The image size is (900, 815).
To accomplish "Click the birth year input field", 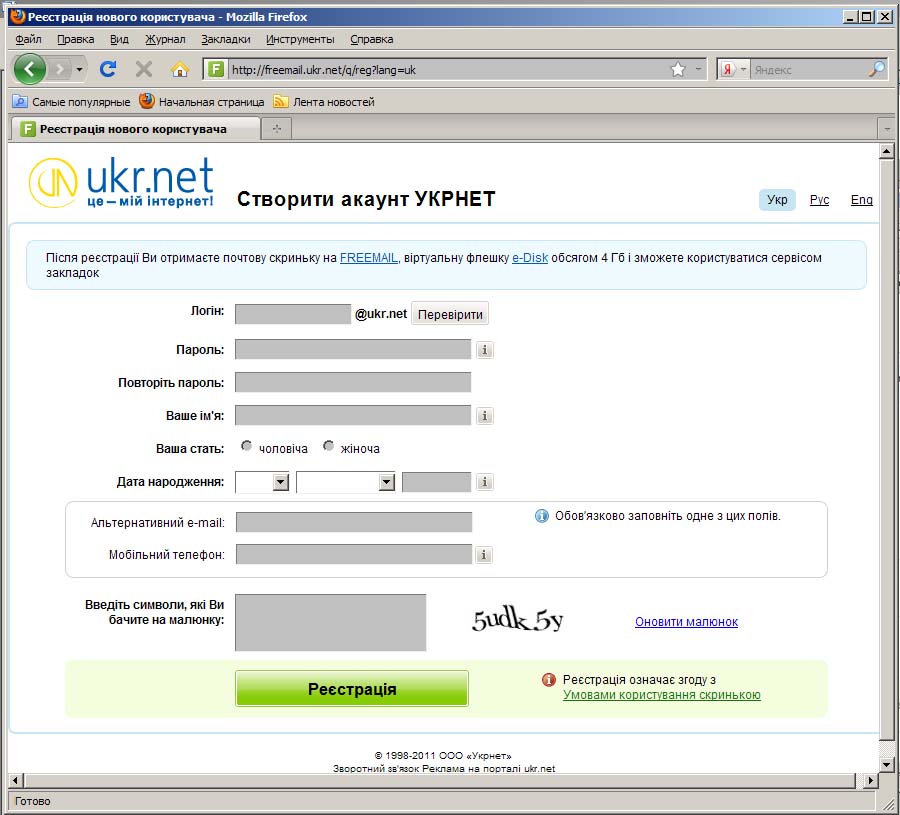I will point(437,482).
